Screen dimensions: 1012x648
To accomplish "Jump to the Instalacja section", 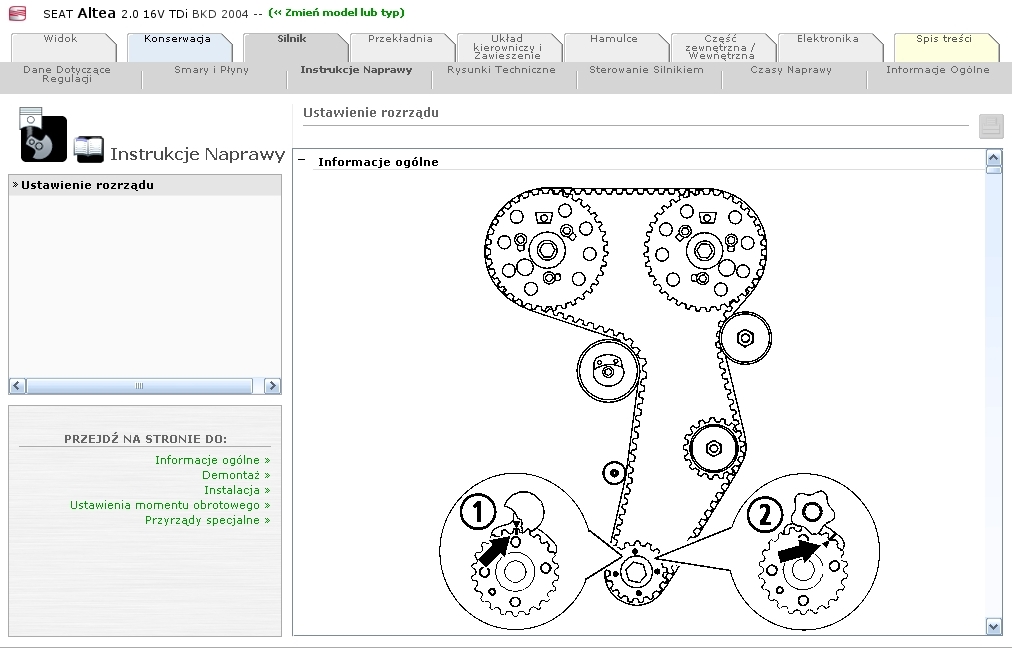I will [237, 490].
